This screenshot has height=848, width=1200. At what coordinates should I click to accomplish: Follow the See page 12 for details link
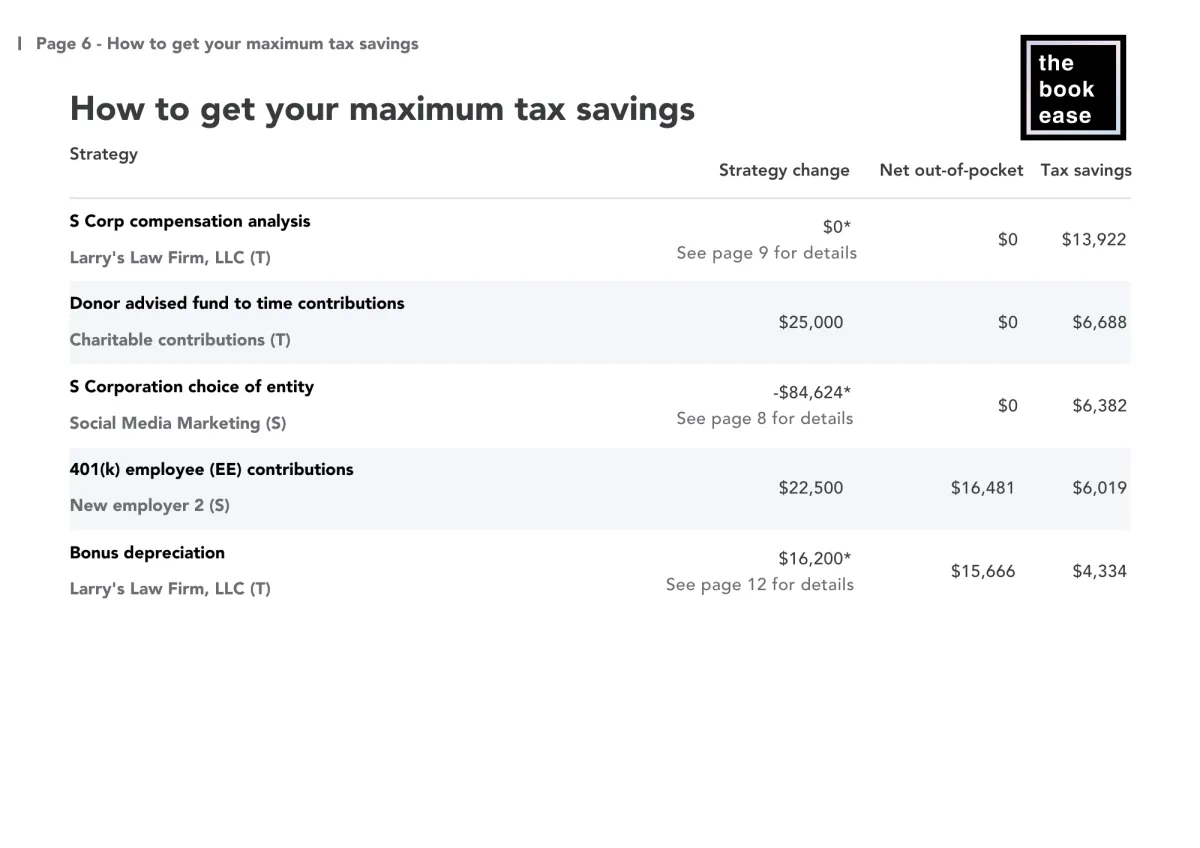click(x=760, y=584)
